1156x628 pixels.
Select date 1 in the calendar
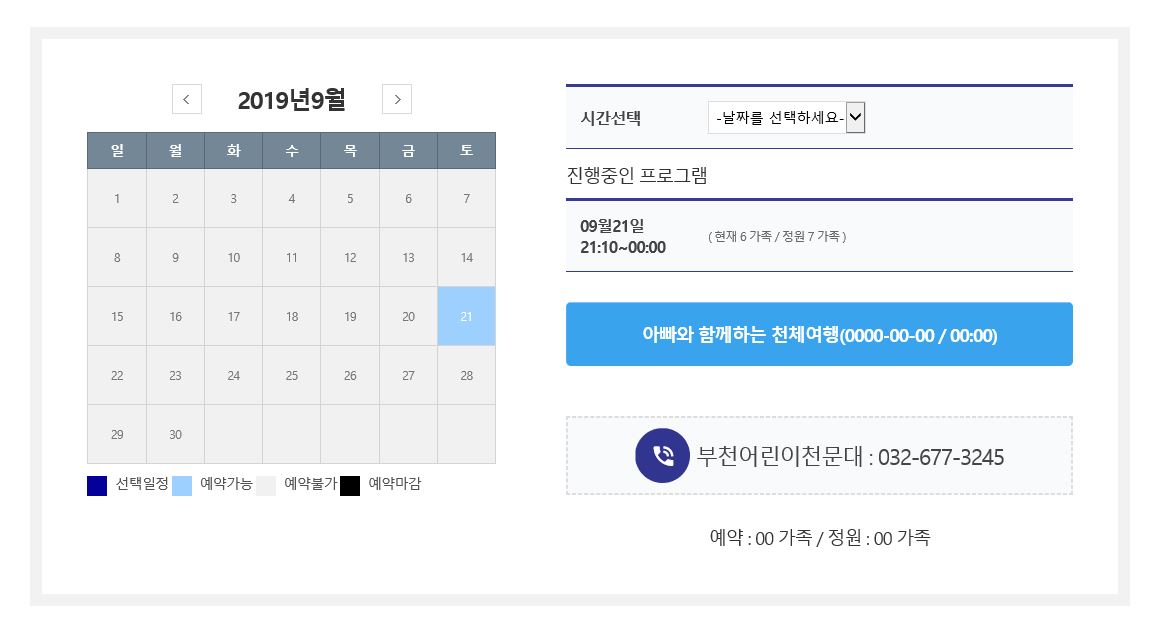tap(117, 198)
